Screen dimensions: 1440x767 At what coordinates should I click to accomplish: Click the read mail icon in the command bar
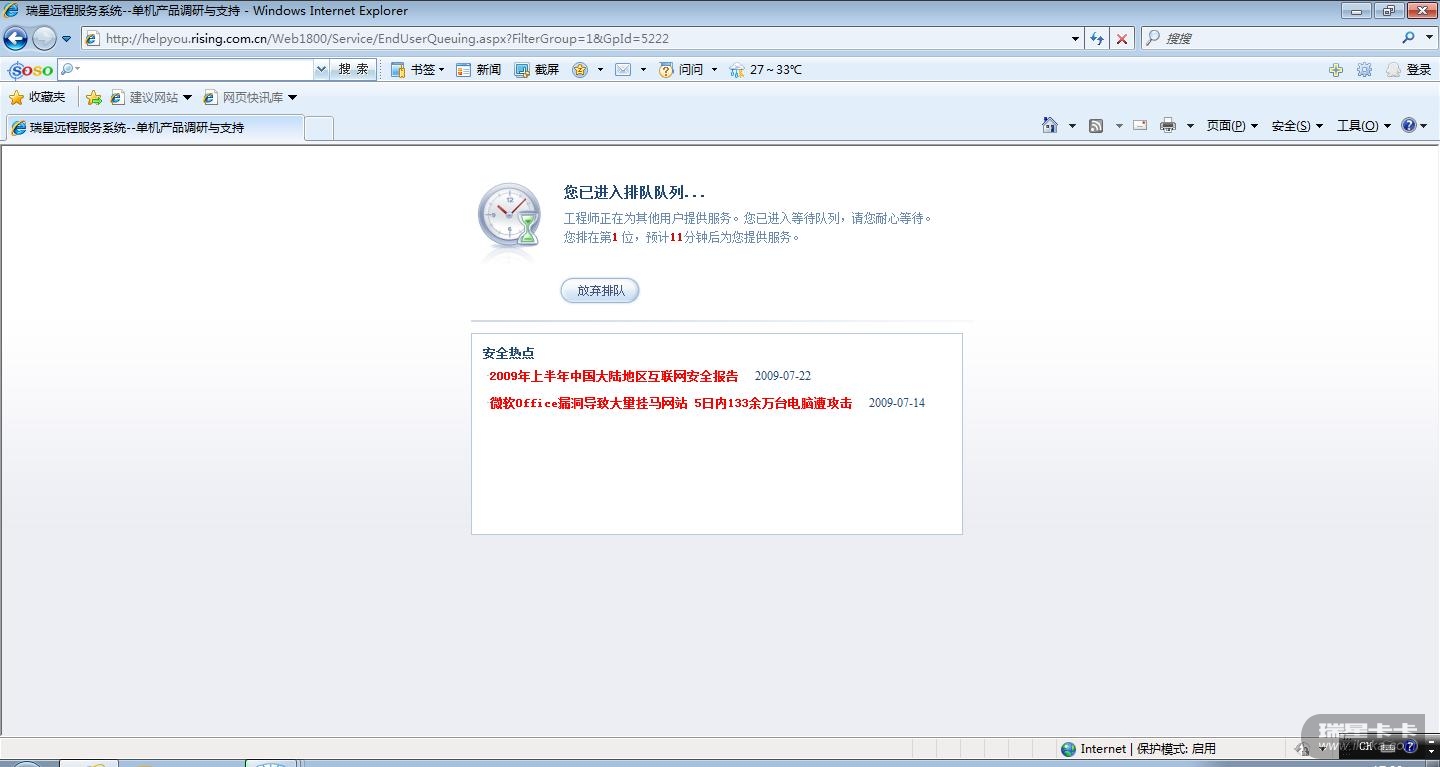1140,126
